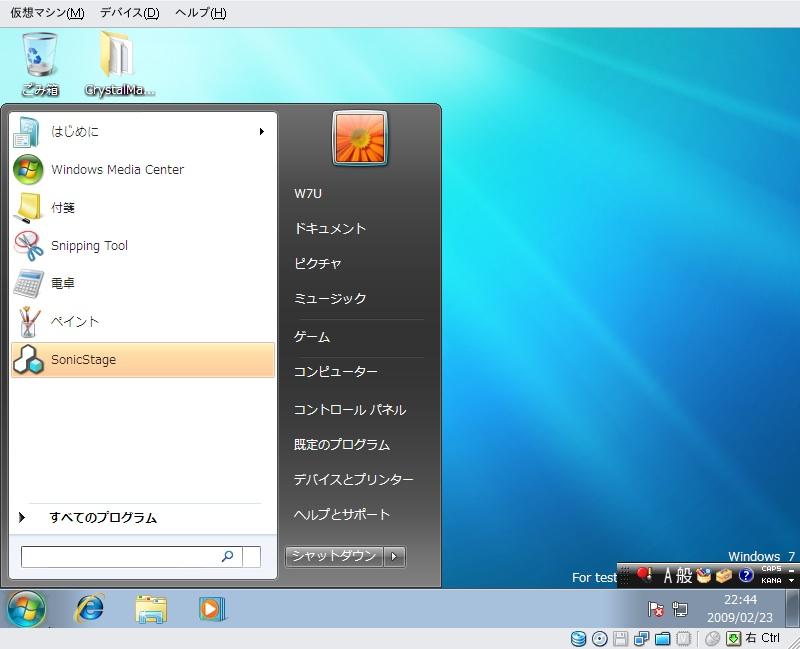Open ヘルプとサポート help and support

[x=342, y=514]
